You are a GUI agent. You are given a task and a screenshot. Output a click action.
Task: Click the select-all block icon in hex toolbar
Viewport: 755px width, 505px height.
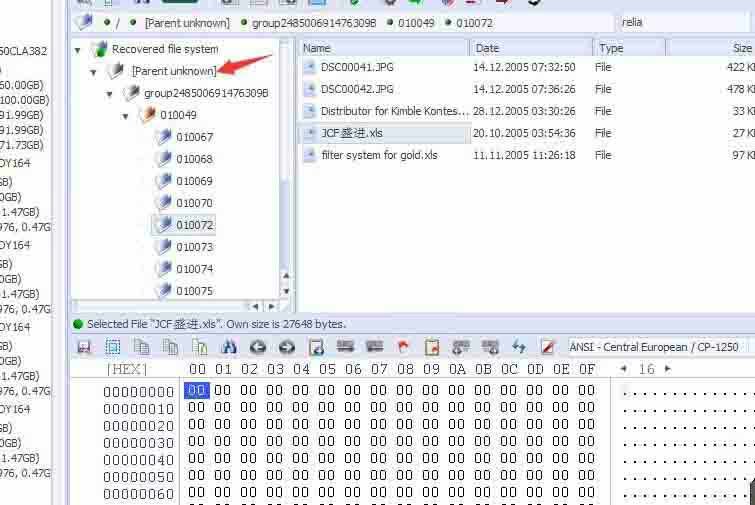click(113, 347)
